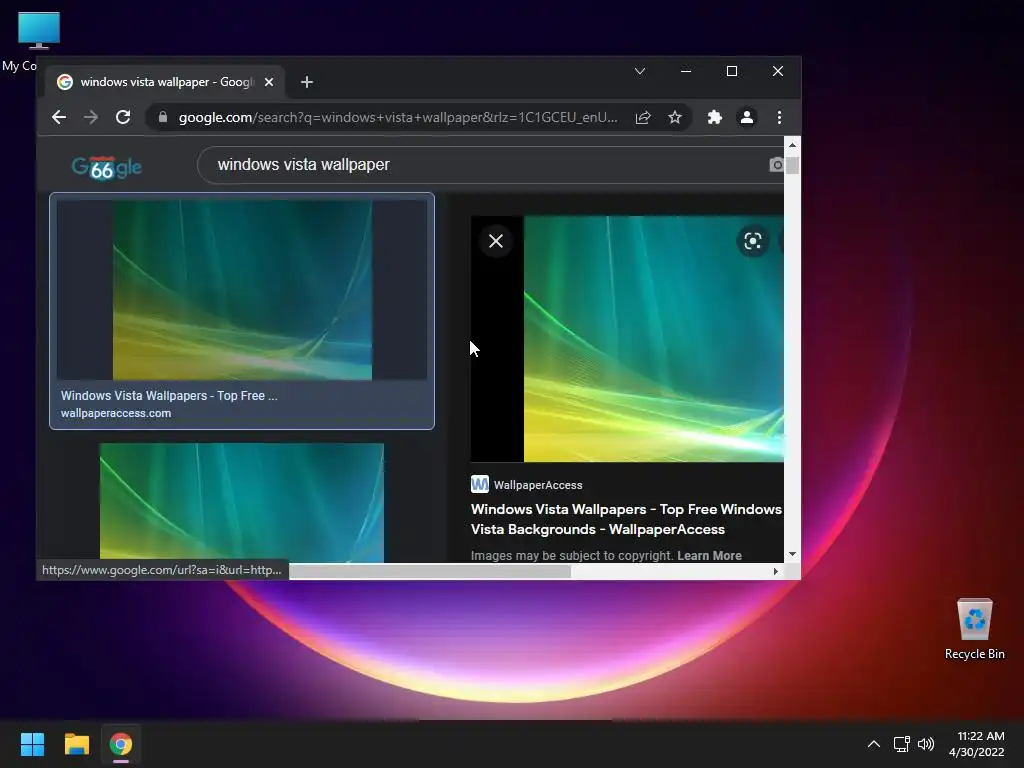Screen dimensions: 1024x768
Task: Open a new tab with the plus button
Action: 307,82
